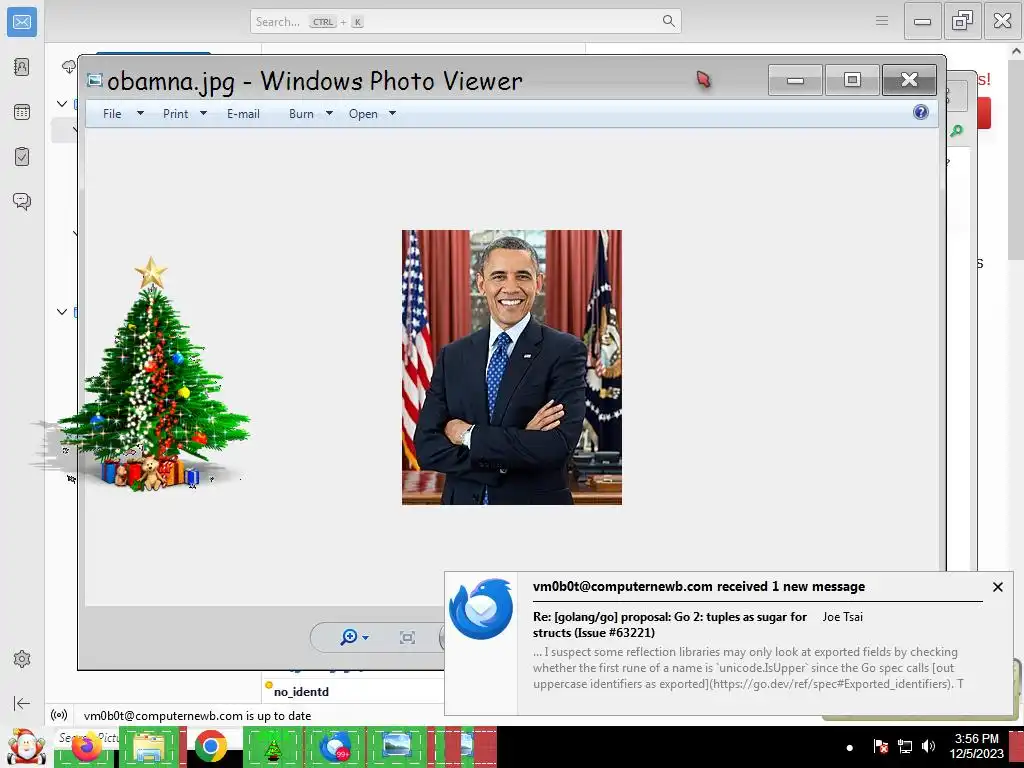Open the Open dropdown arrow in Photo Viewer

392,114
